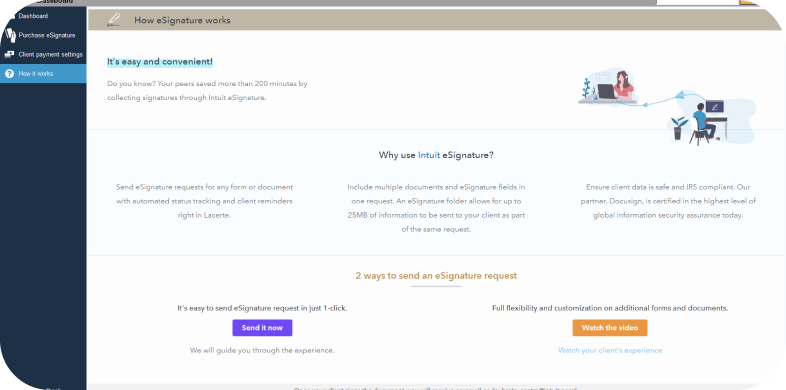Open the Dashboard sidebar item
Screen dimensions: 786x390
point(43,16)
